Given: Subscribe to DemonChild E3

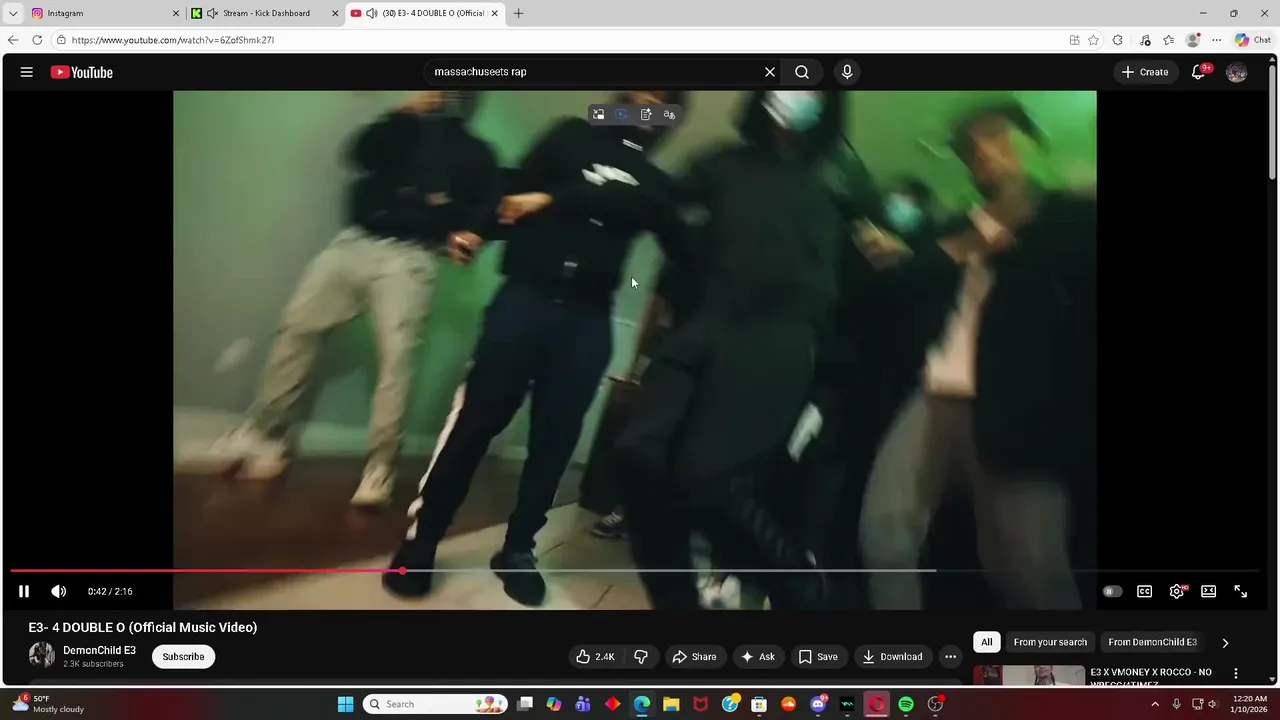Looking at the screenshot, I should (x=183, y=657).
